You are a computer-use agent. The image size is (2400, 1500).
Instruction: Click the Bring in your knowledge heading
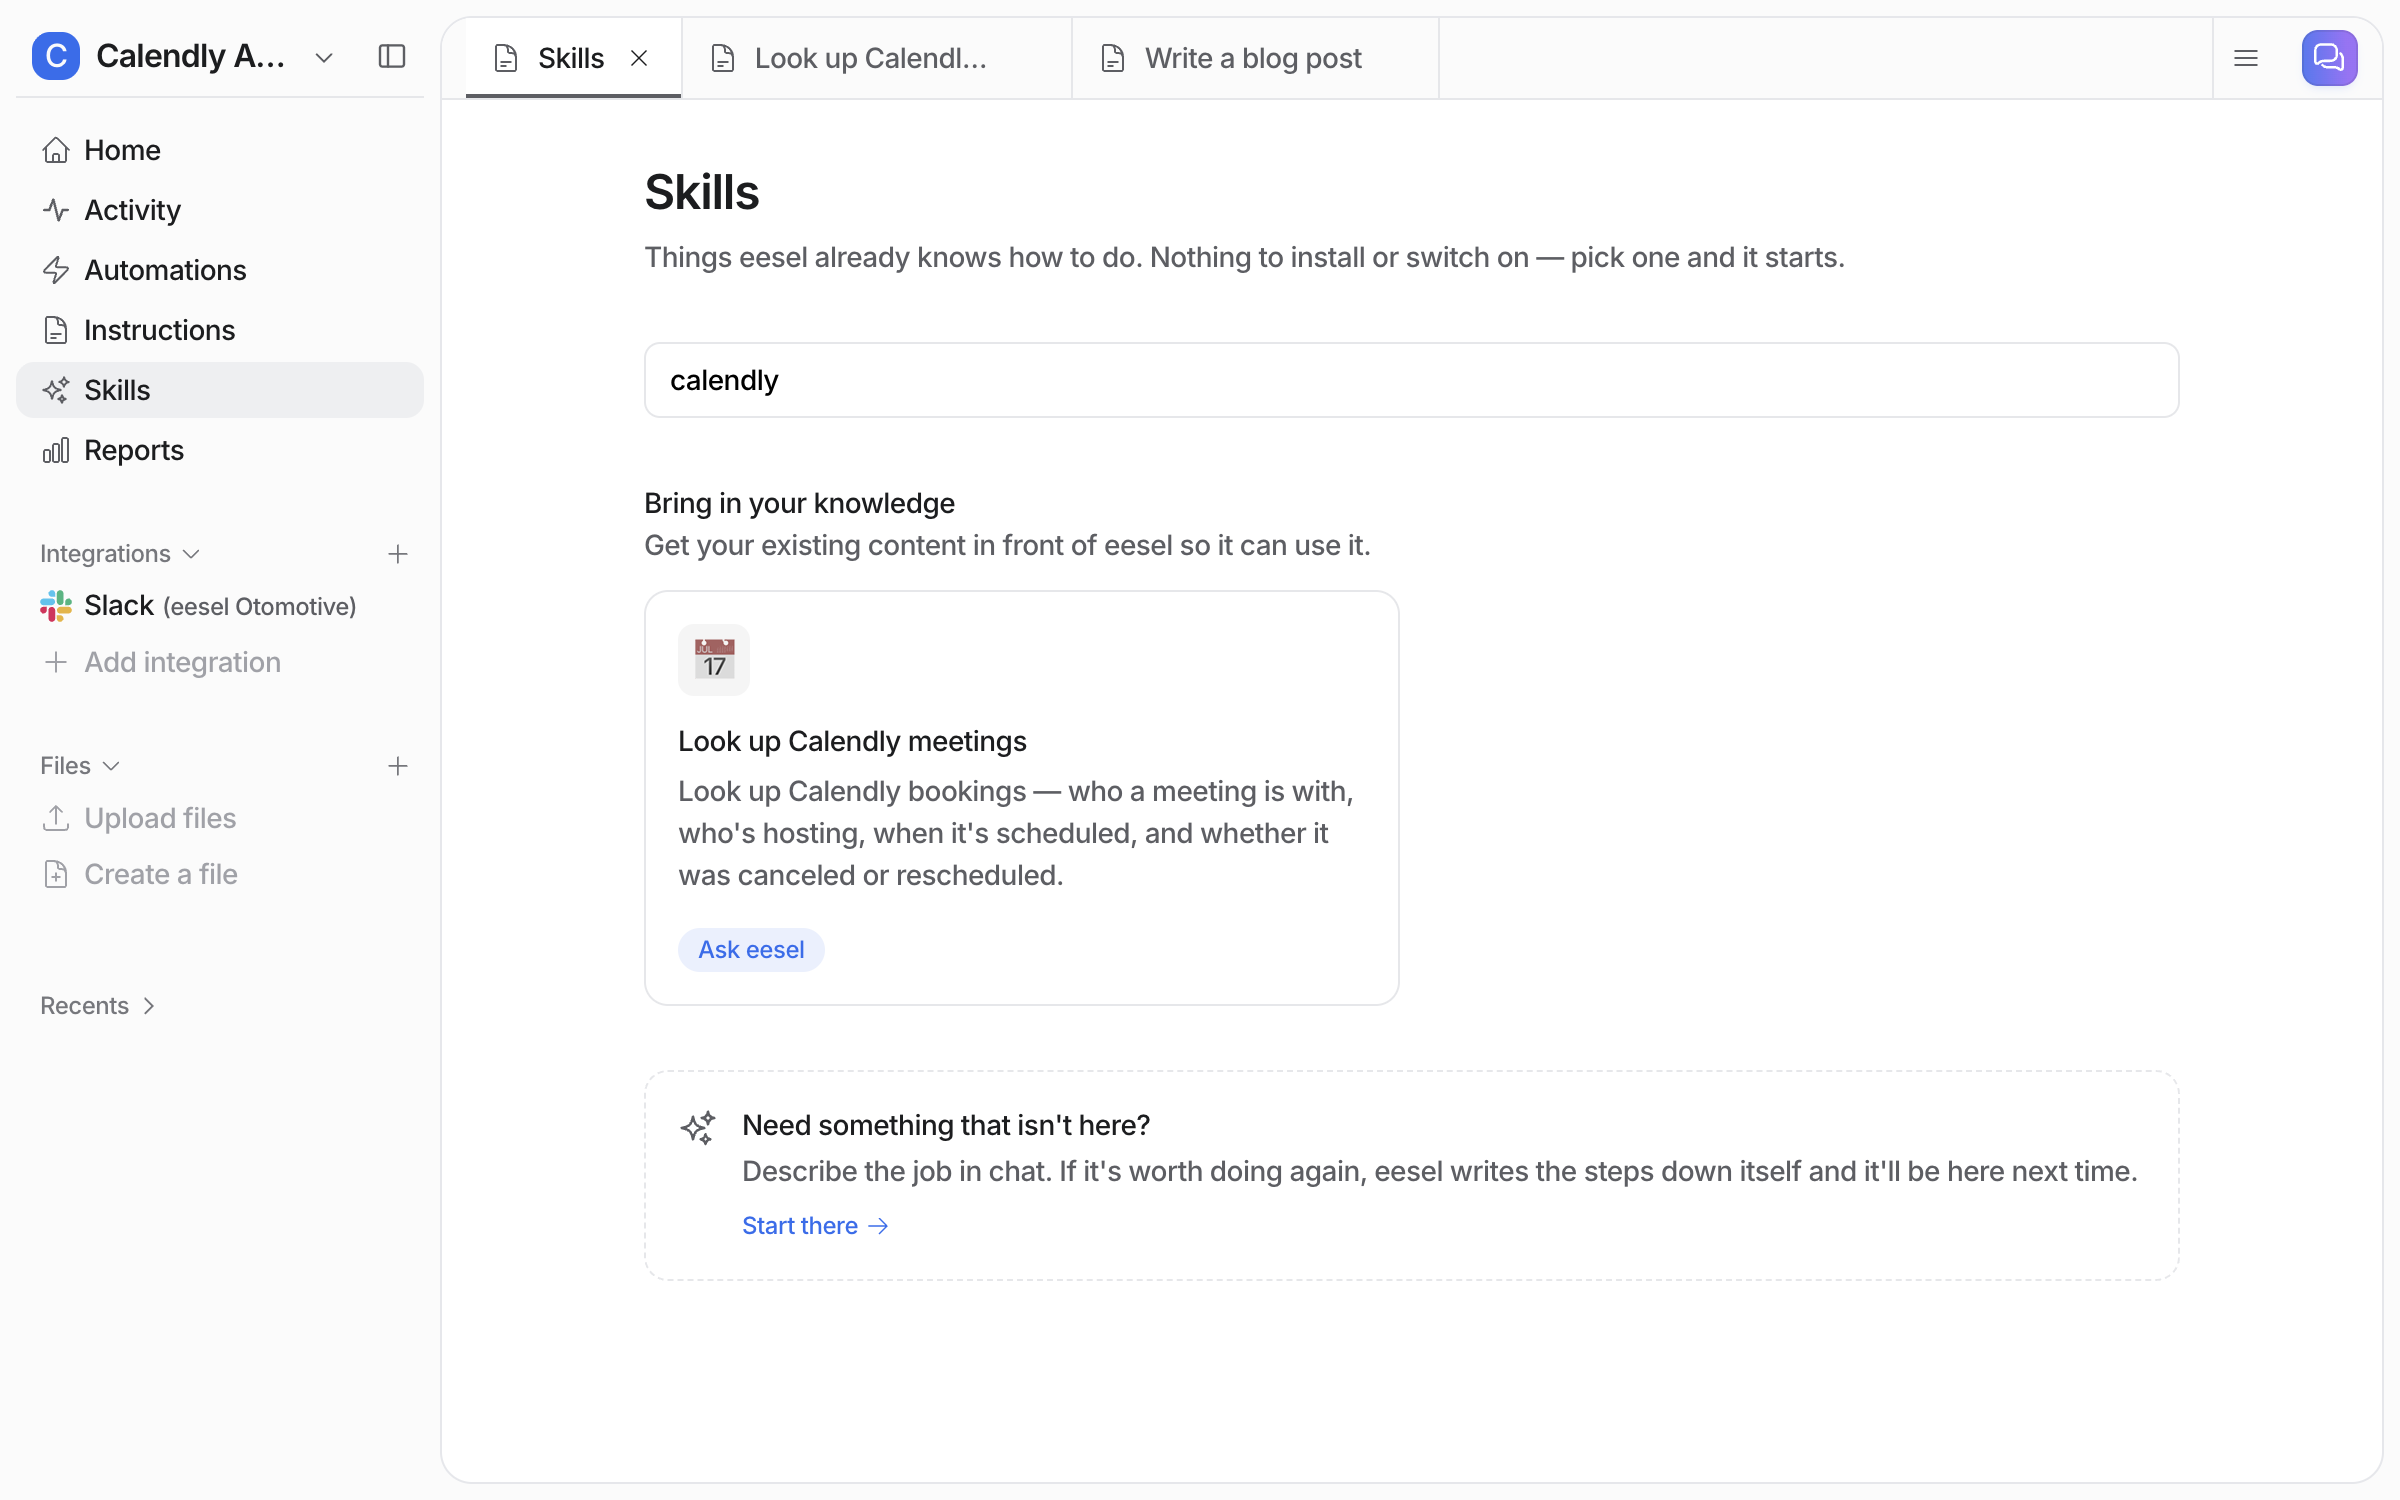(799, 503)
